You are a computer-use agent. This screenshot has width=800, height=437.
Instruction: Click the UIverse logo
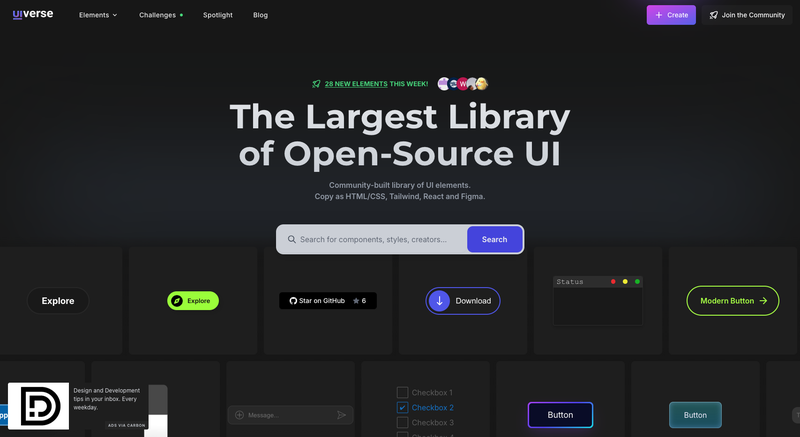(x=33, y=14)
